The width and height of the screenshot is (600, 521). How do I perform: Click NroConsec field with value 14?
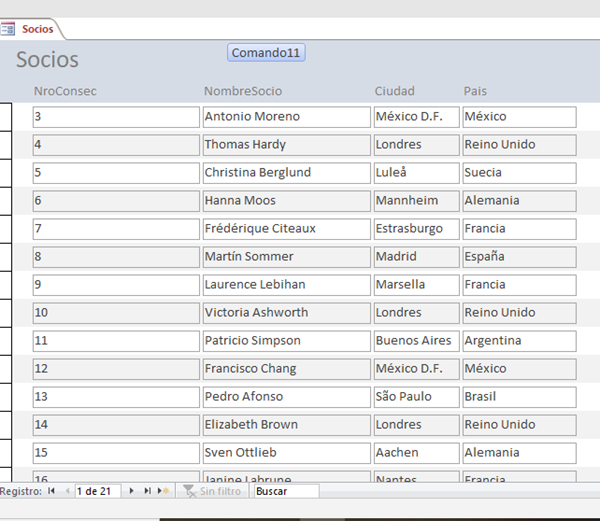pos(116,425)
